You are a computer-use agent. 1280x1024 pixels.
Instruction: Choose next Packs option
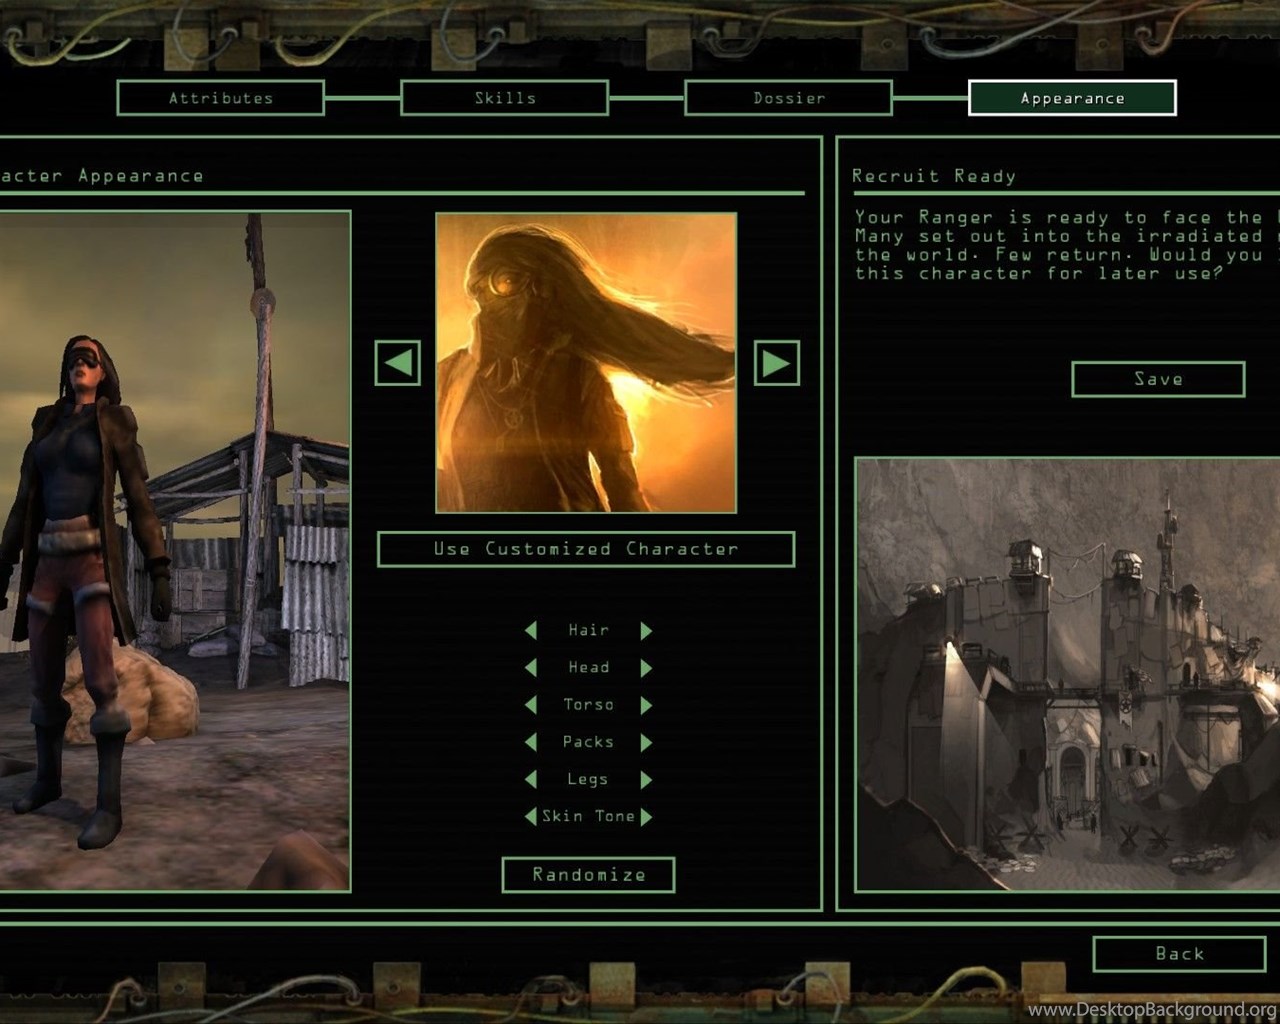646,742
